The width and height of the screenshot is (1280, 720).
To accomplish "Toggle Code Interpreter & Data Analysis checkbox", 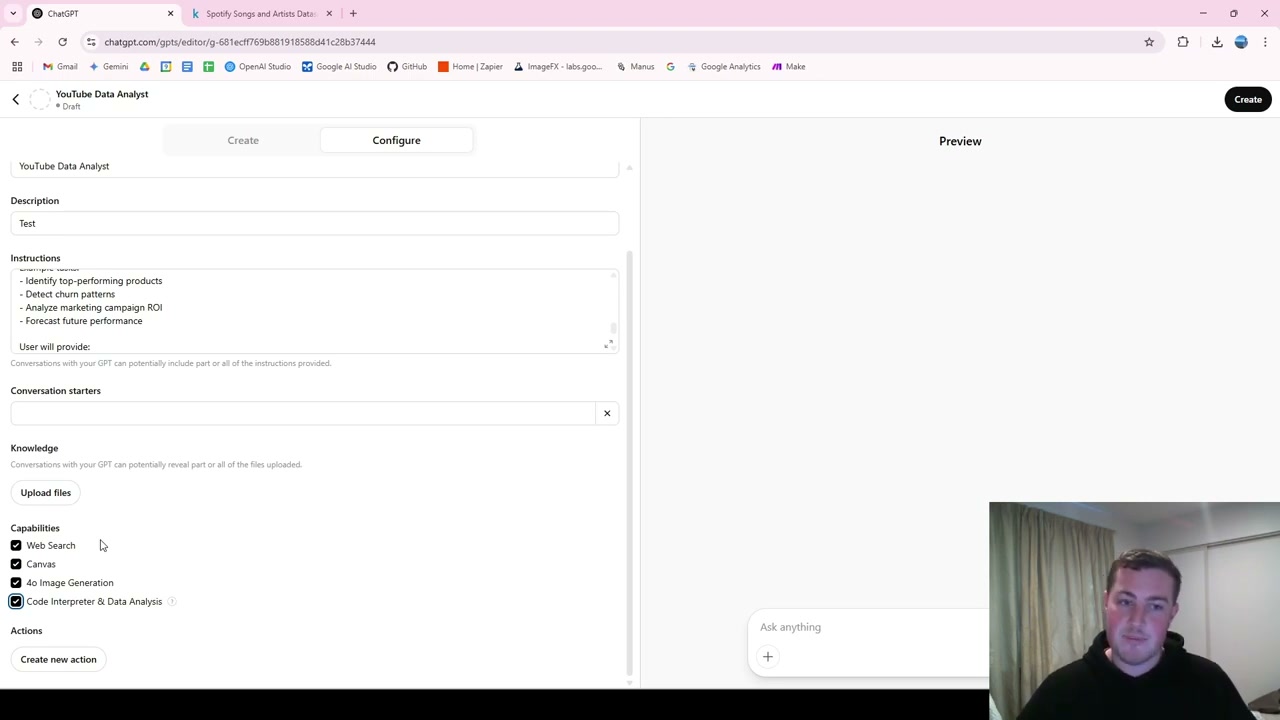I will pyautogui.click(x=16, y=602).
